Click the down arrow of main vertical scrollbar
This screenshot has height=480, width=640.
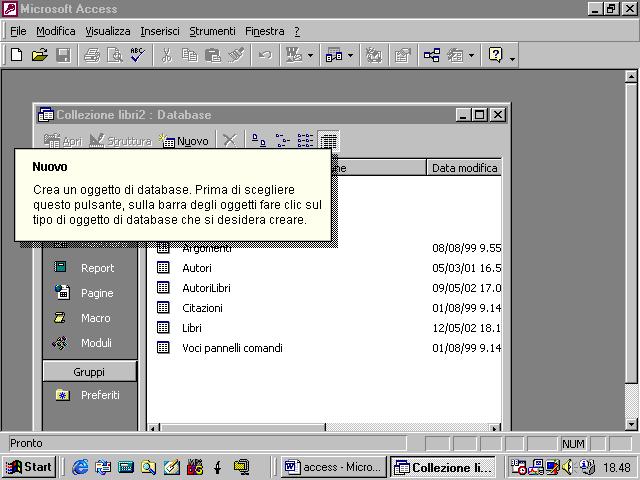631,424
